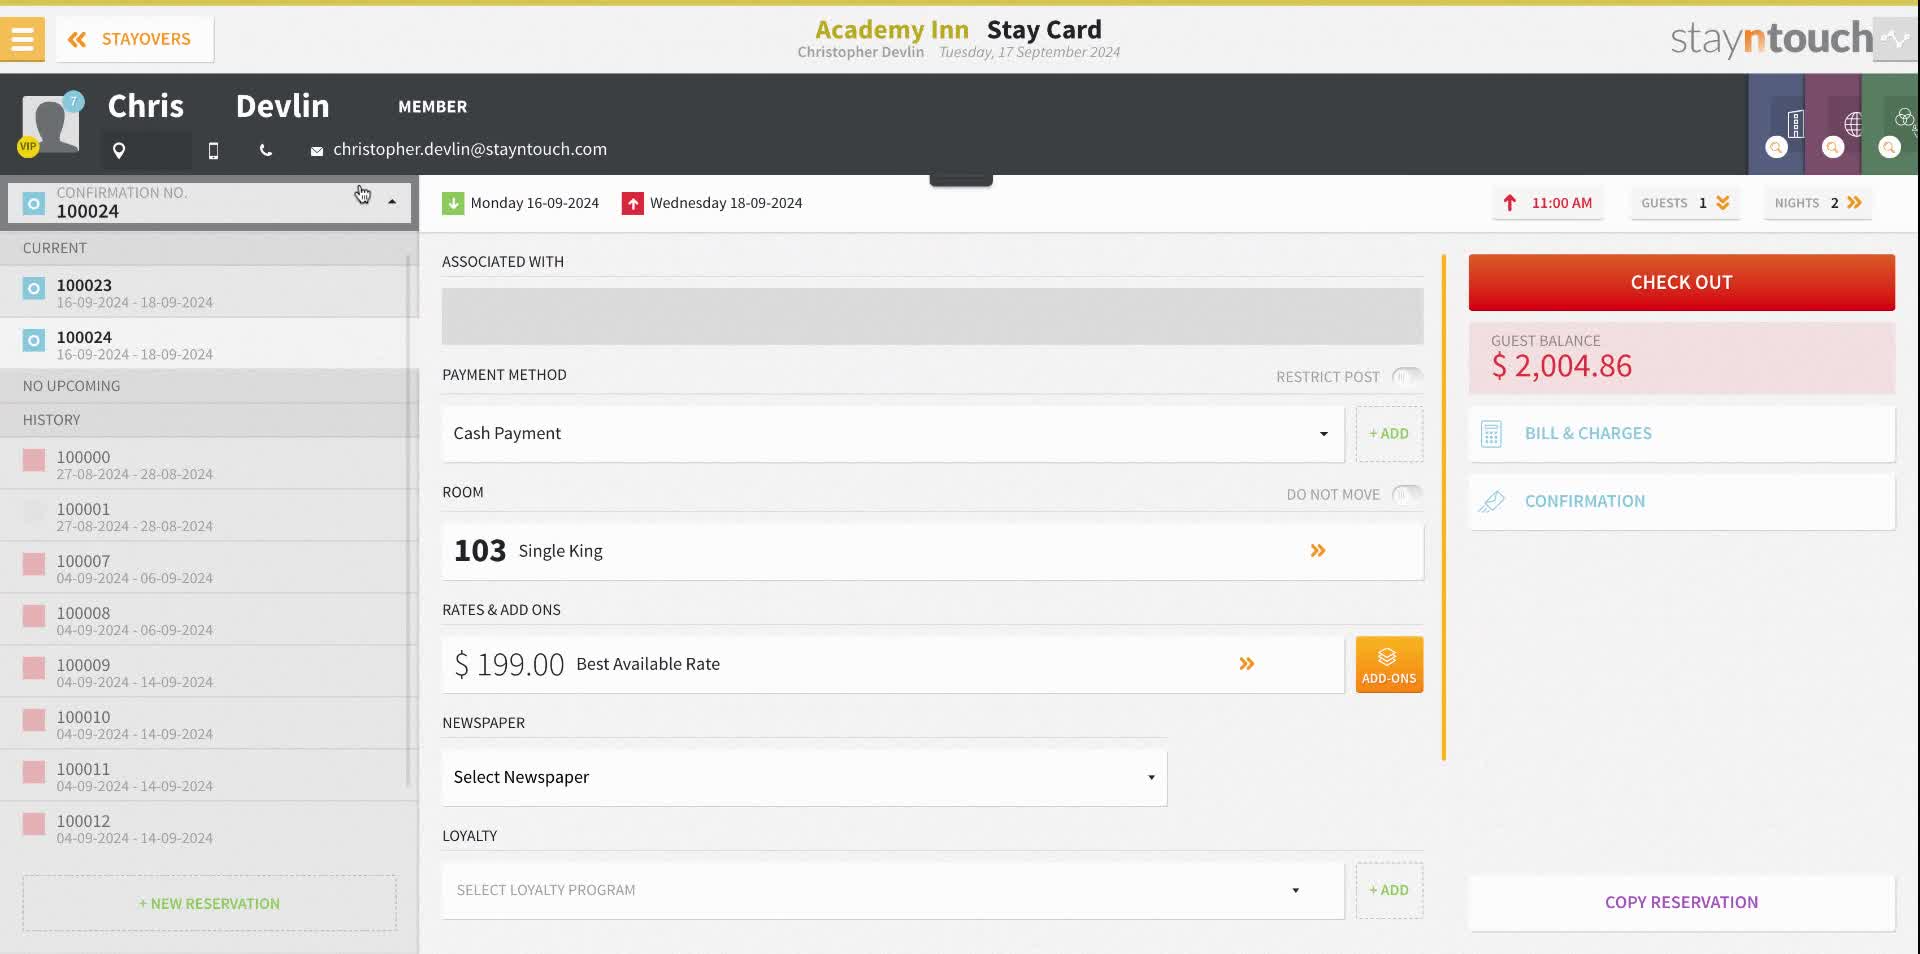The height and width of the screenshot is (954, 1920).
Task: Click Copy Reservation
Action: coord(1681,902)
